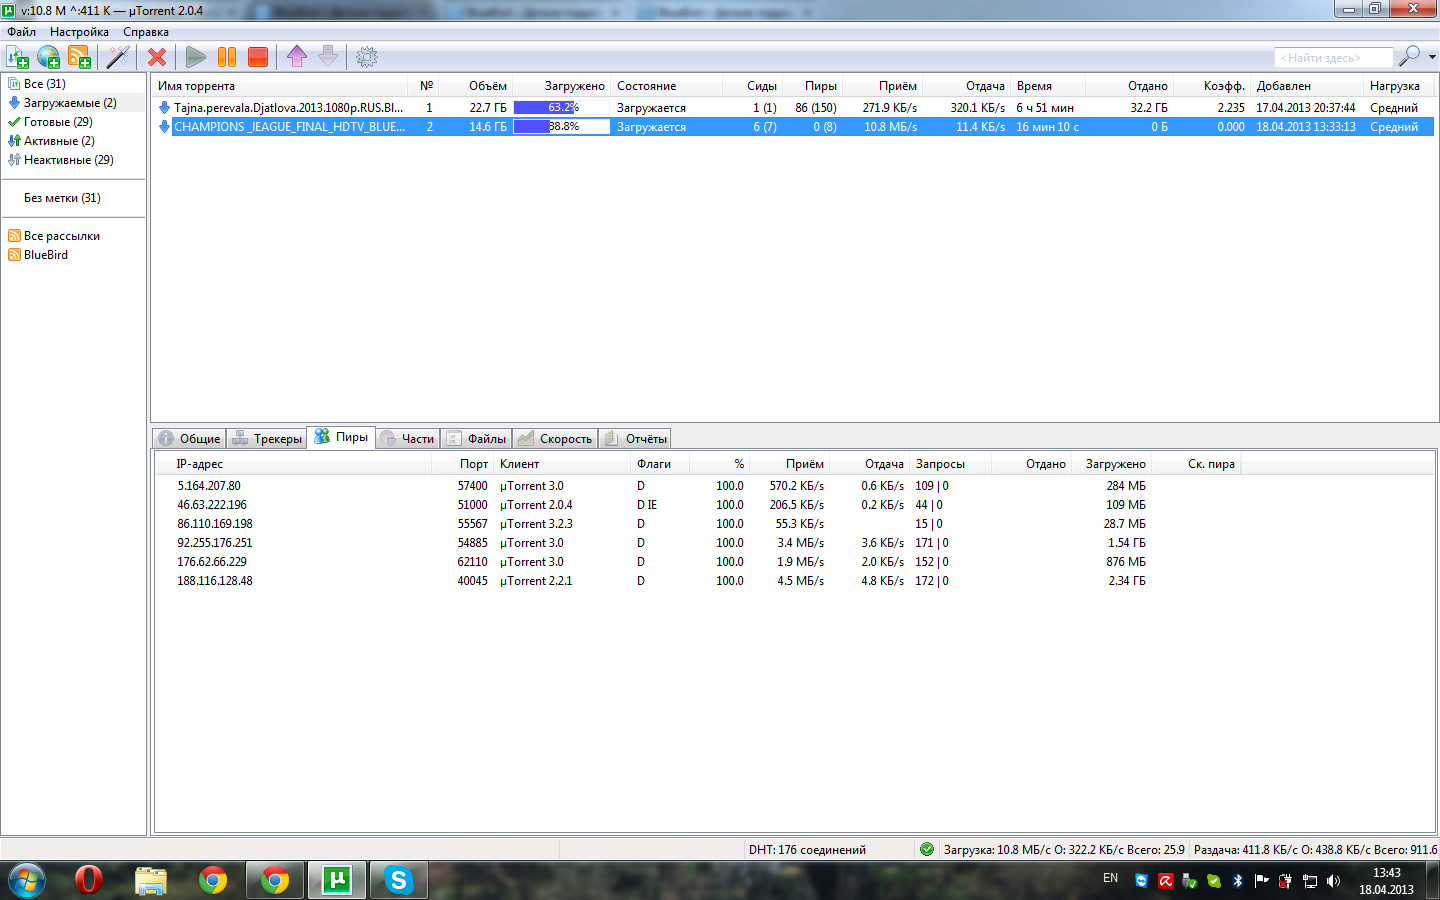Viewport: 1440px width, 900px height.
Task: Open the Справка menu
Action: click(x=146, y=32)
